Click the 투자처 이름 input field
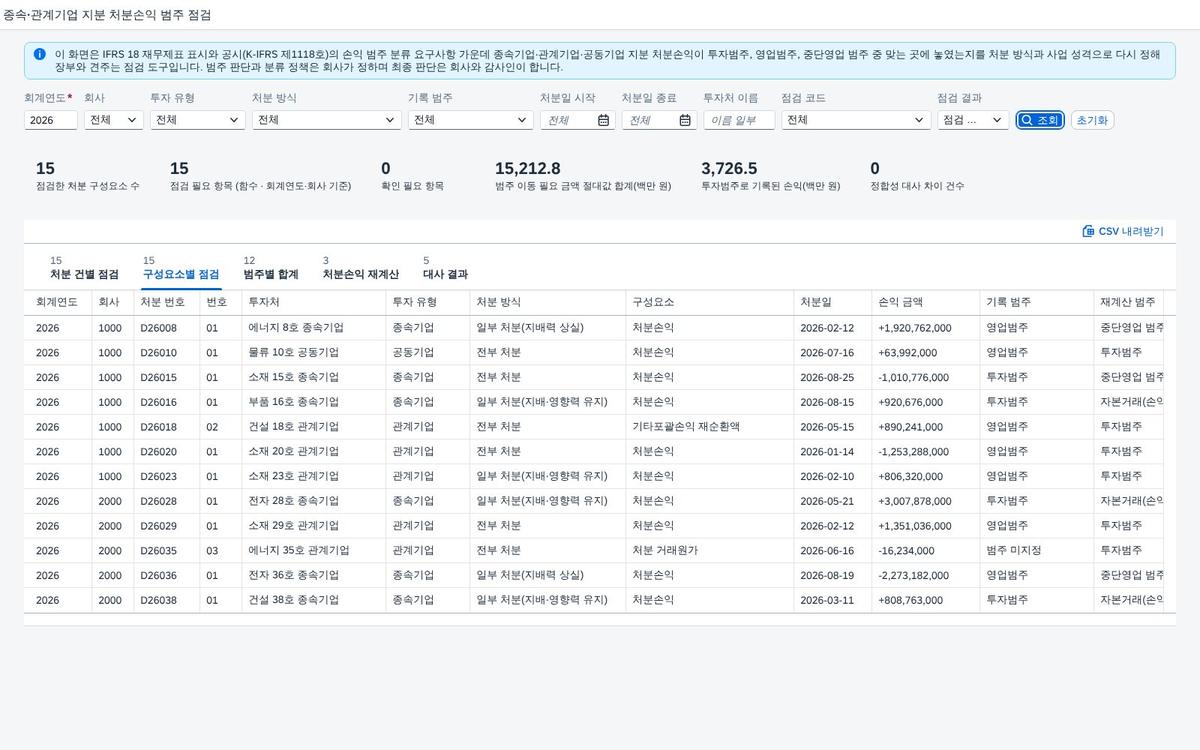The image size is (1200, 750). 739,120
